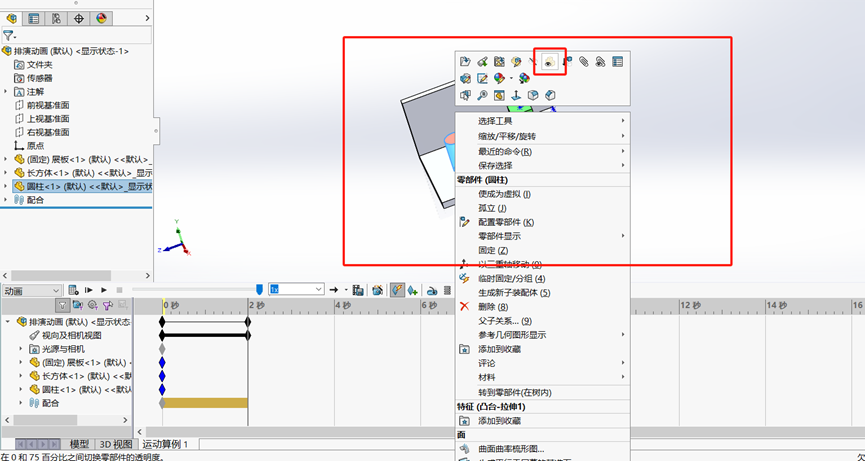Viewport: 865px width, 461px height.
Task: Open the playback mode arrow dropdown
Action: 346,290
